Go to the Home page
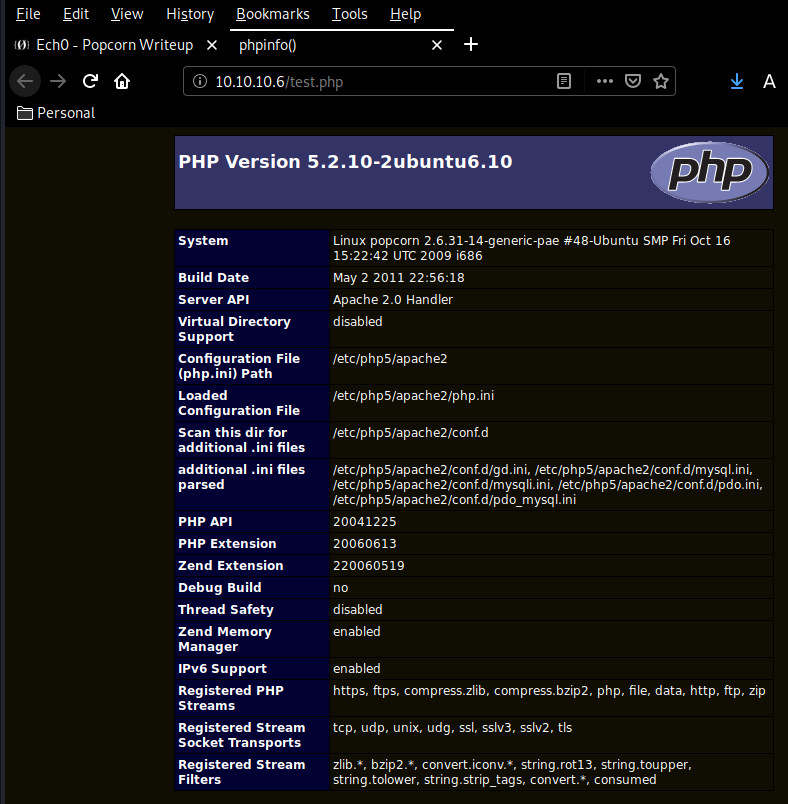The width and height of the screenshot is (788, 804). [122, 81]
